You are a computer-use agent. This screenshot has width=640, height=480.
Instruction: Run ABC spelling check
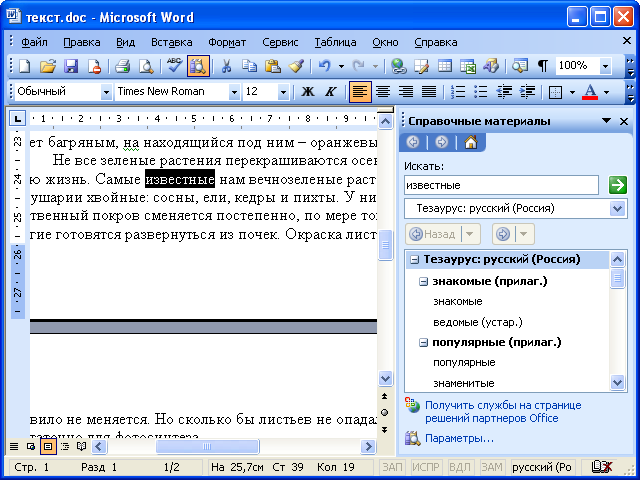[175, 66]
